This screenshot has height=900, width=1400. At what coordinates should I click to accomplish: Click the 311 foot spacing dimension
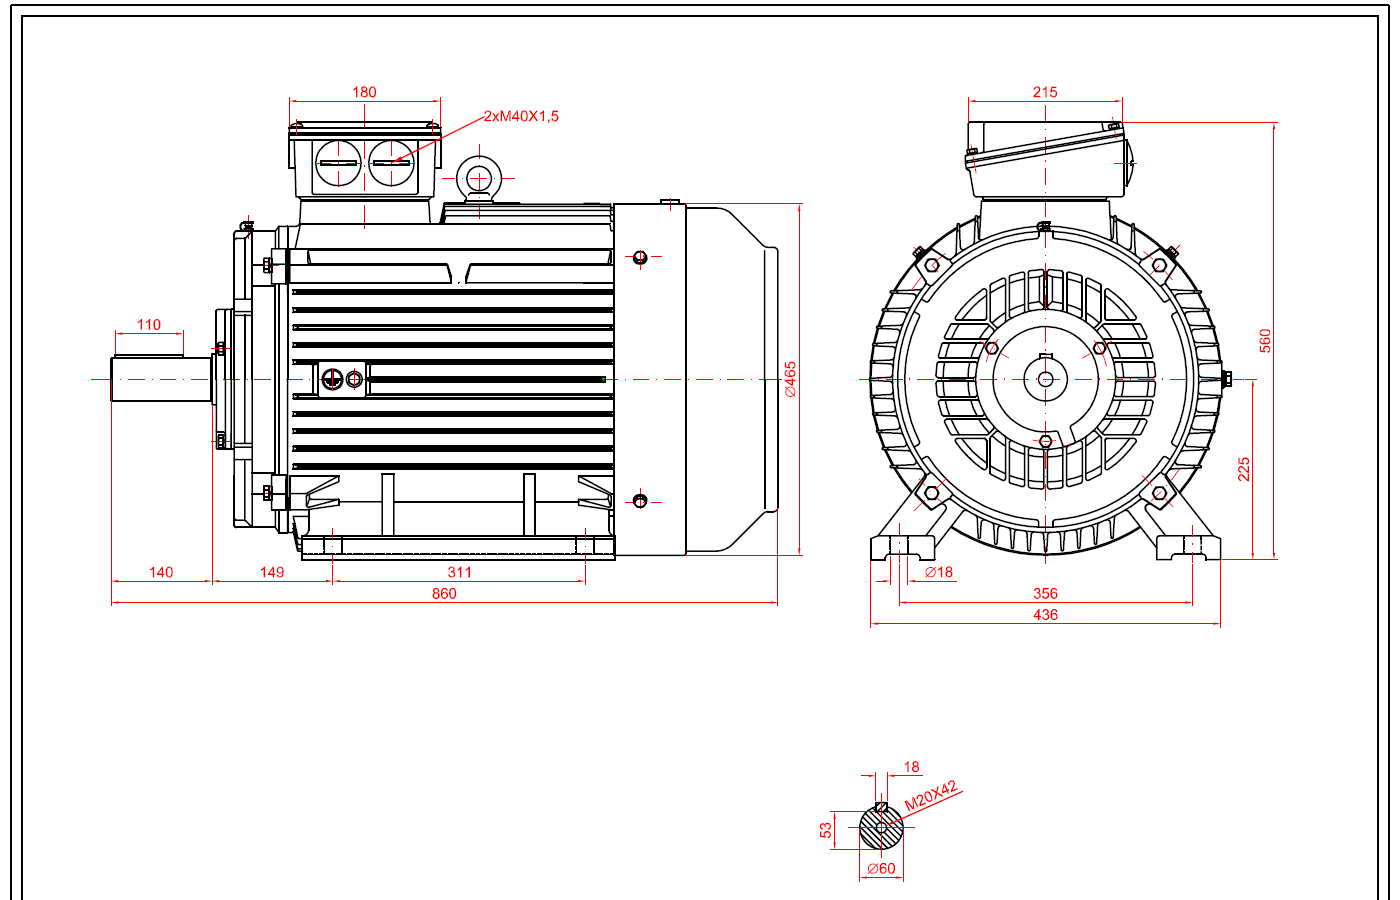(x=459, y=572)
